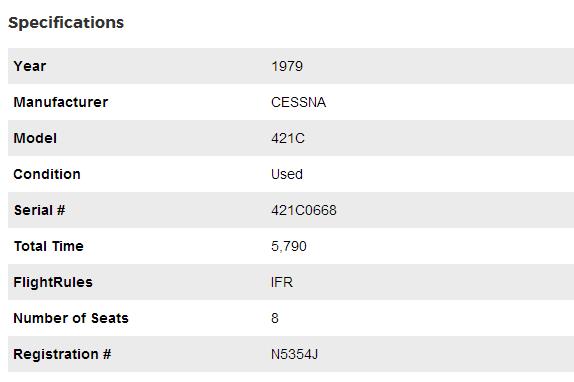
Task: Select the Number of Seats label
Action: [71, 318]
